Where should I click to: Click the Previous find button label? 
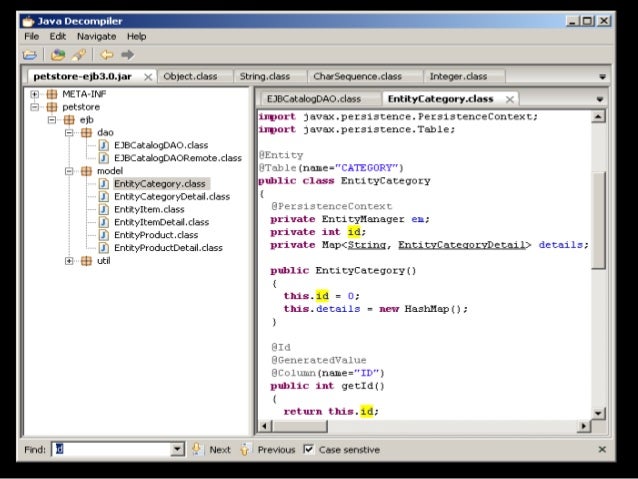pyautogui.click(x=276, y=450)
